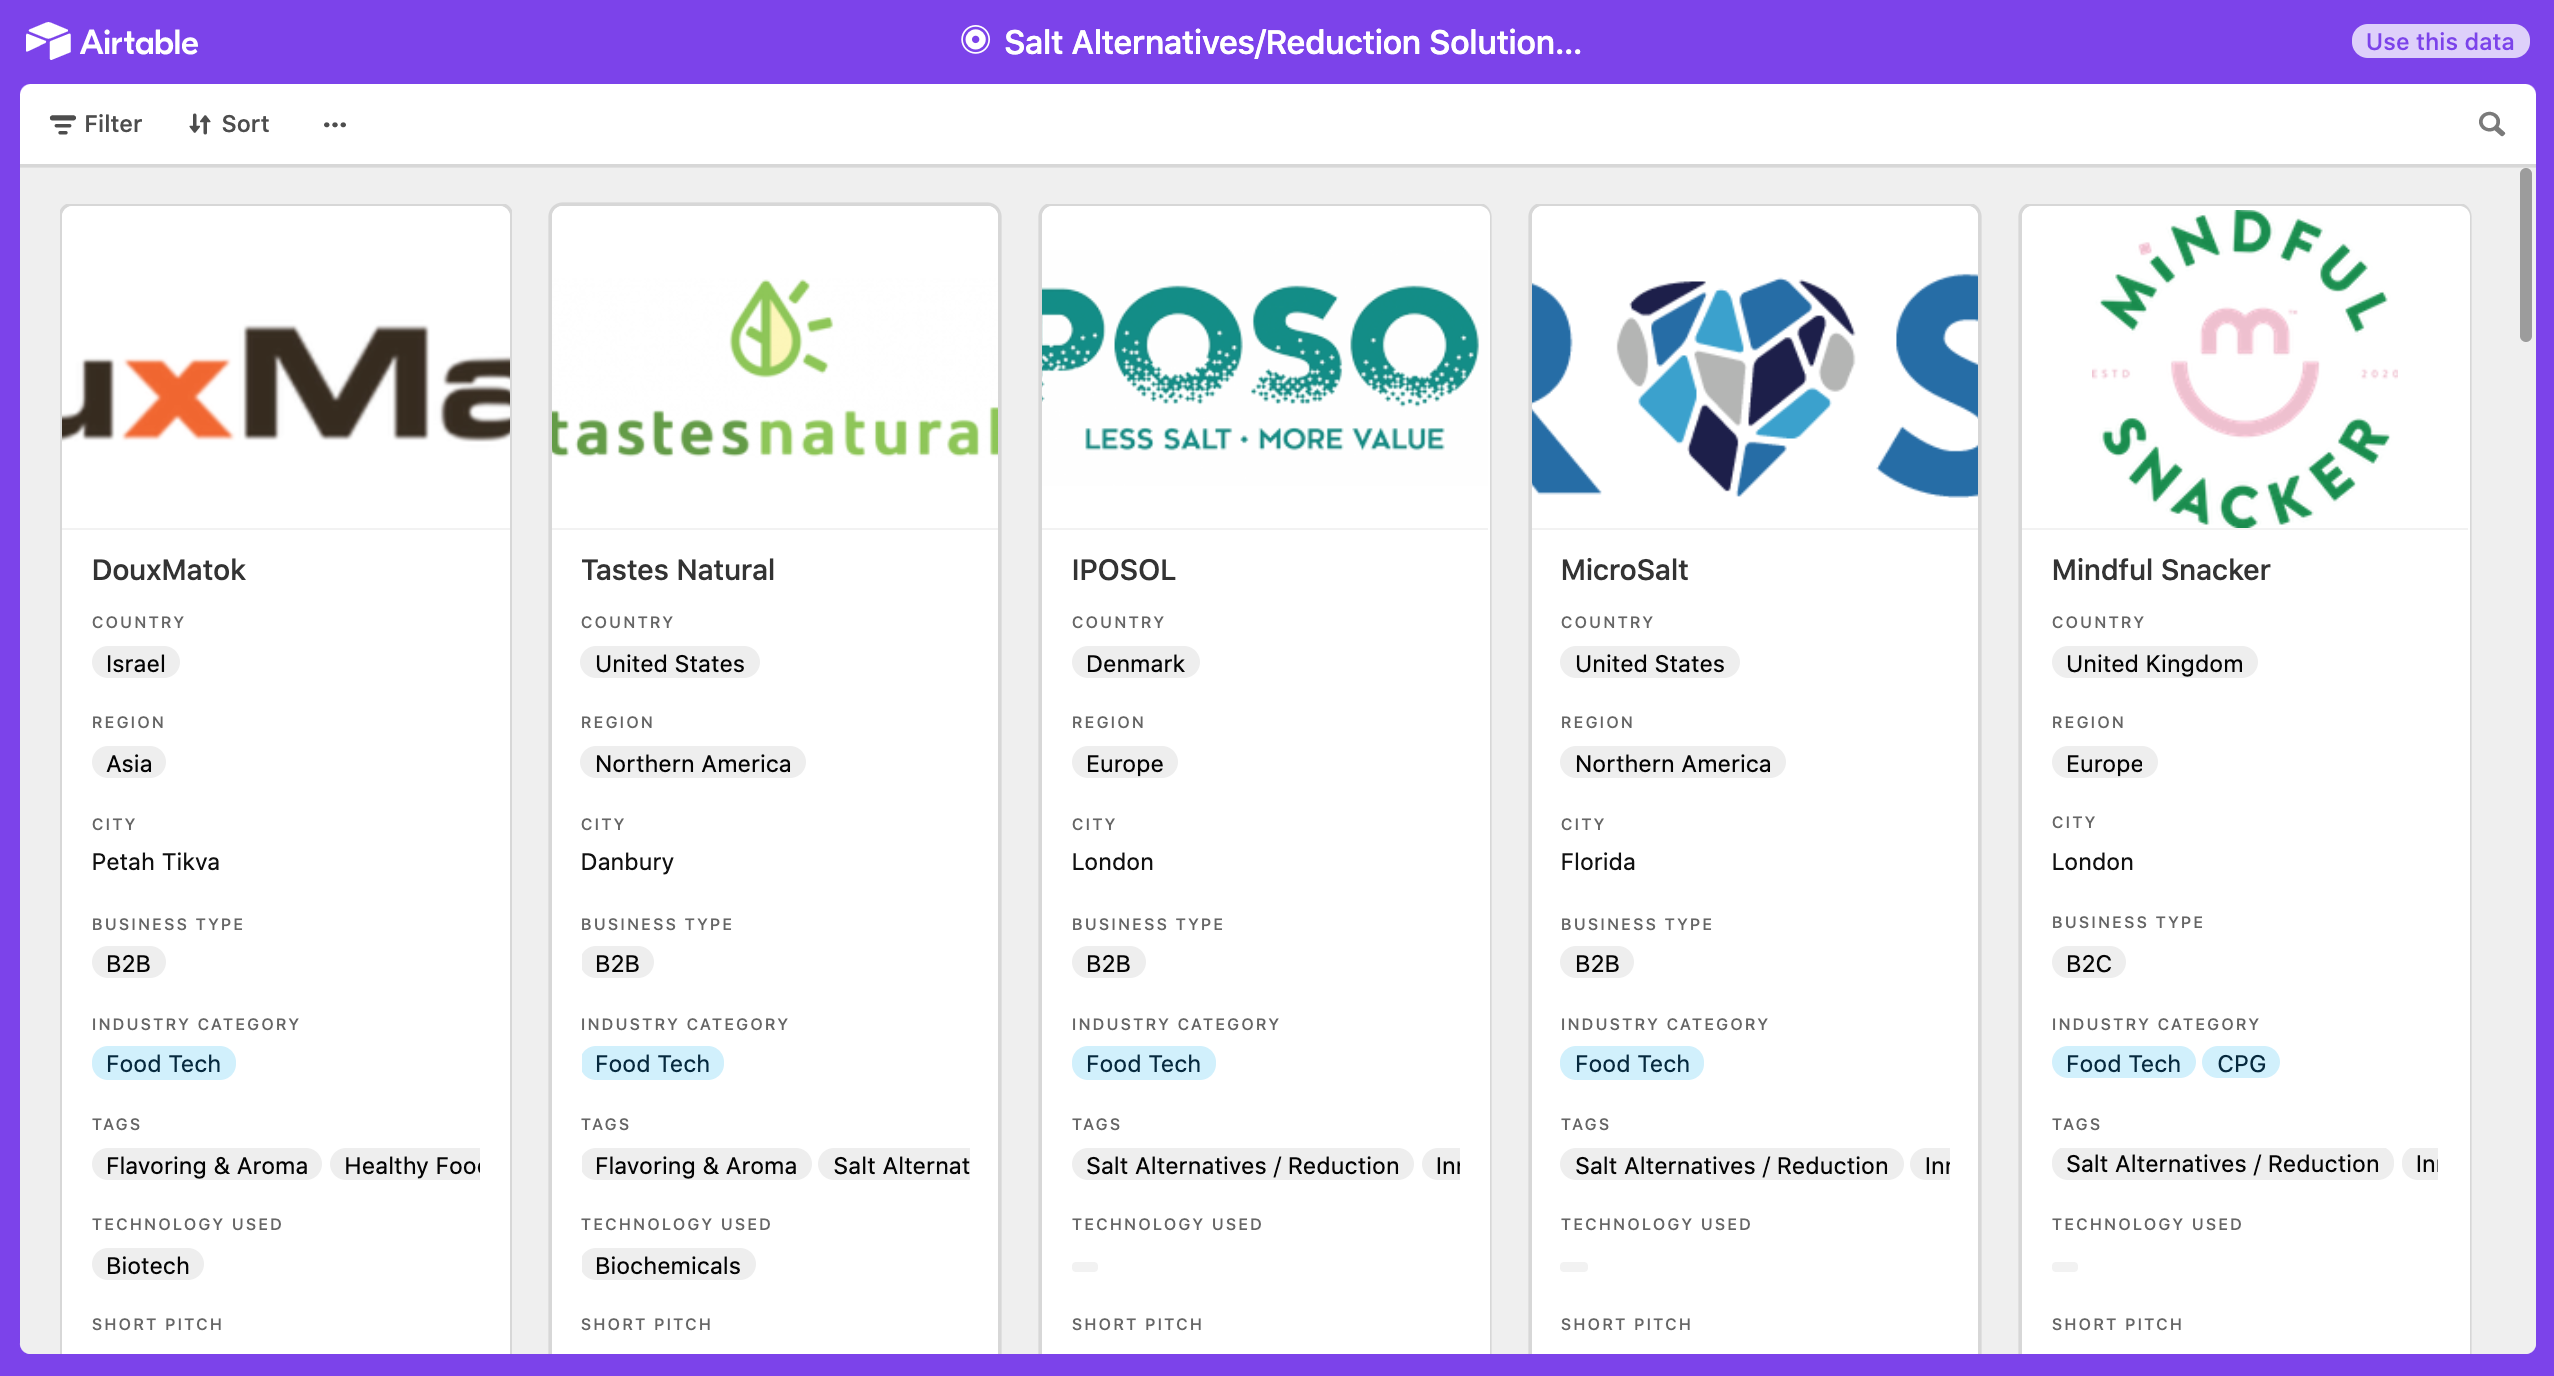2554x1376 pixels.
Task: Open the Filter options
Action: tap(96, 124)
